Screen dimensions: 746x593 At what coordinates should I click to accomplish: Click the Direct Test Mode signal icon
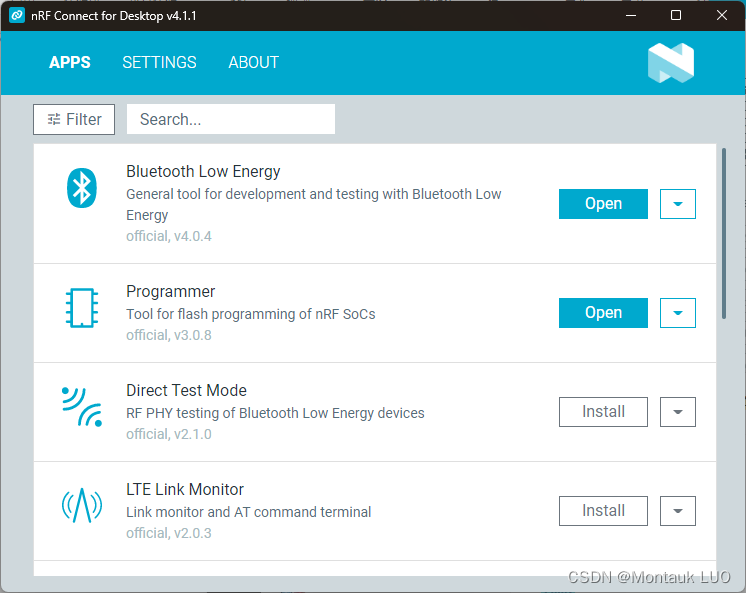pyautogui.click(x=82, y=407)
